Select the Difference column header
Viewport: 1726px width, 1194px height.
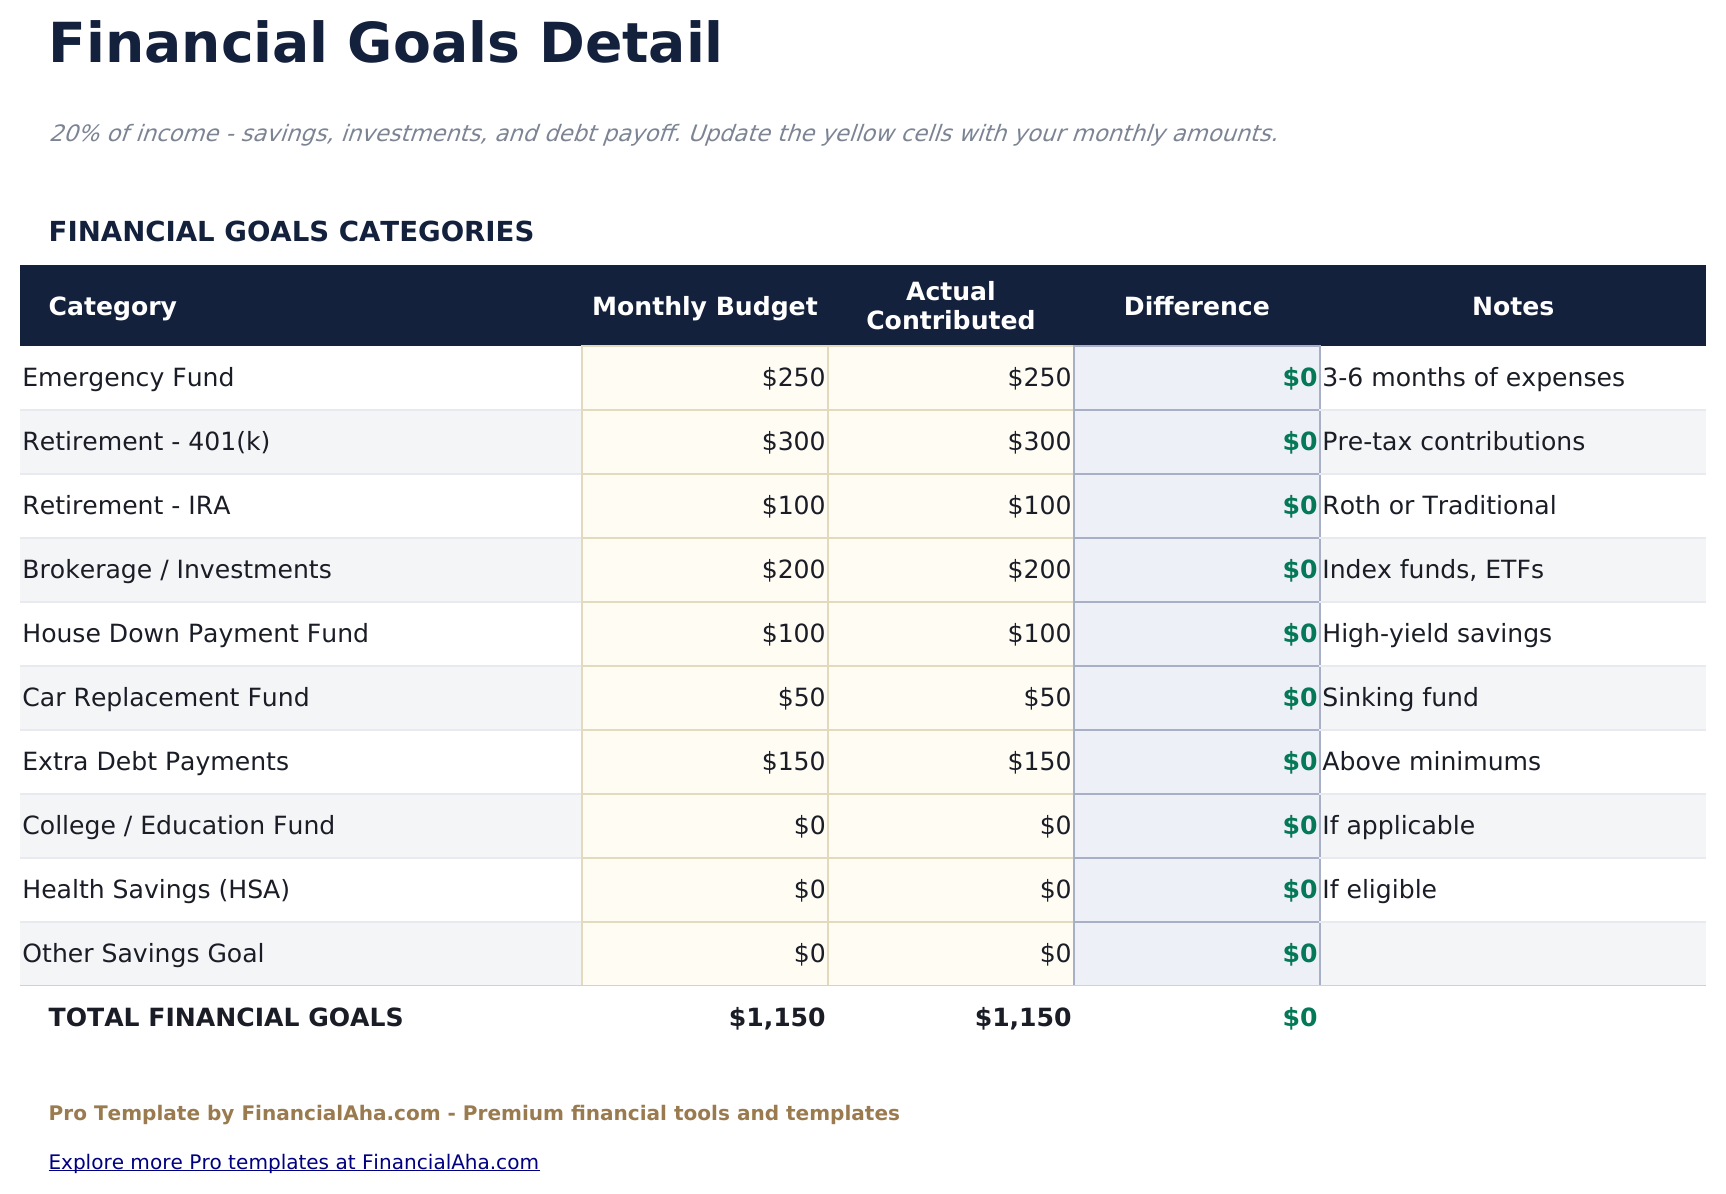1196,306
